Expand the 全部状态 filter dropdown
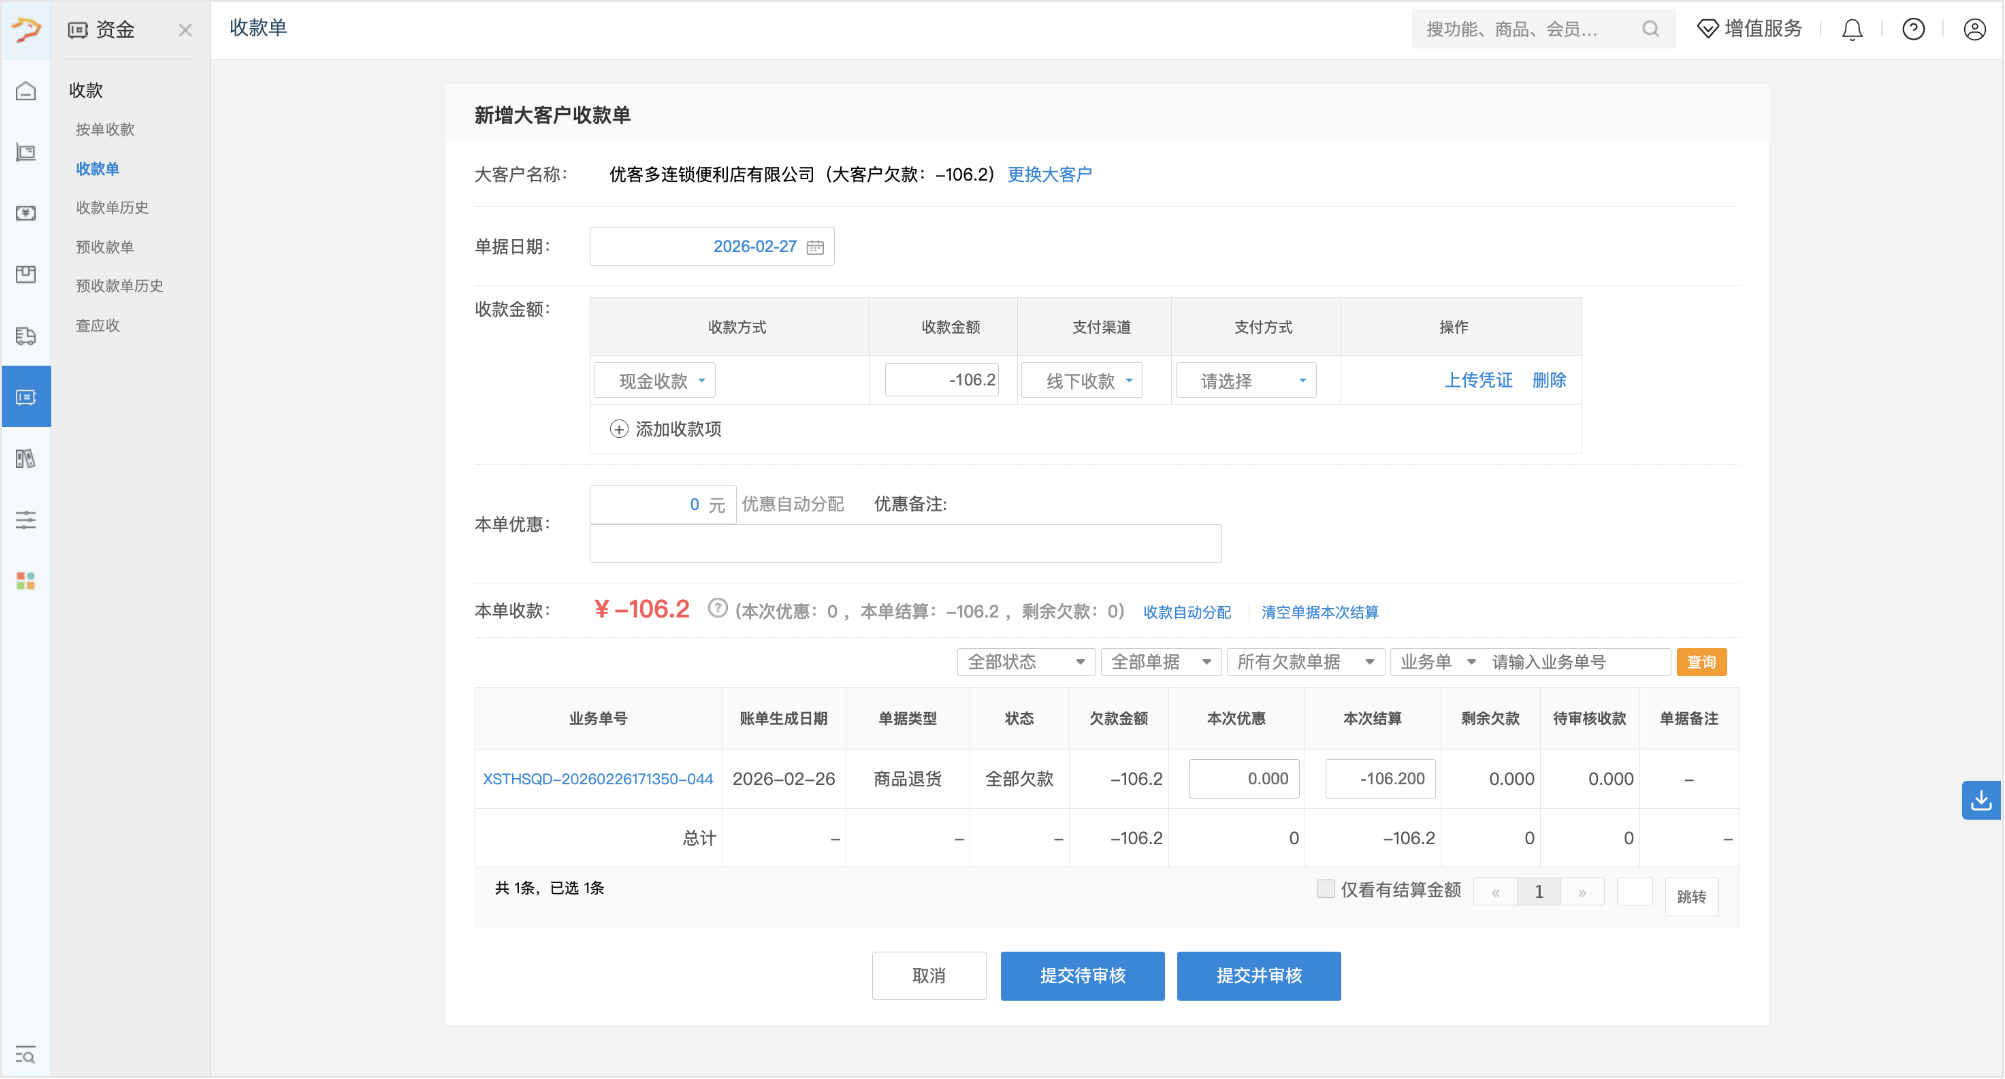 pyautogui.click(x=1025, y=662)
